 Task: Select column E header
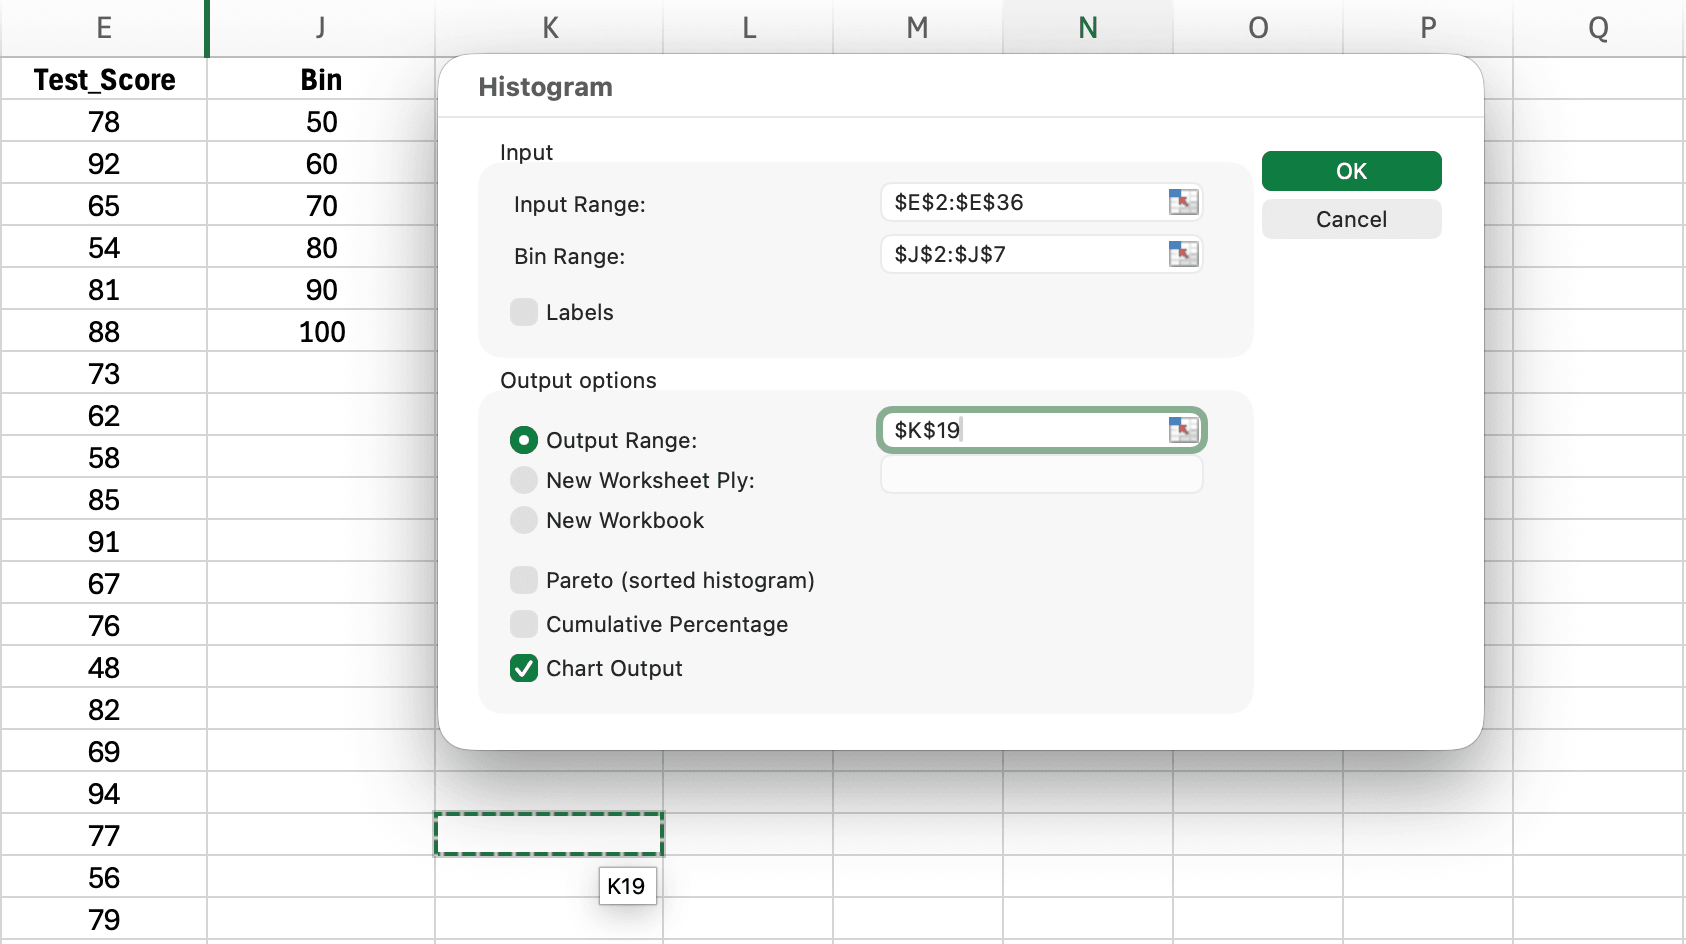[x=104, y=28]
